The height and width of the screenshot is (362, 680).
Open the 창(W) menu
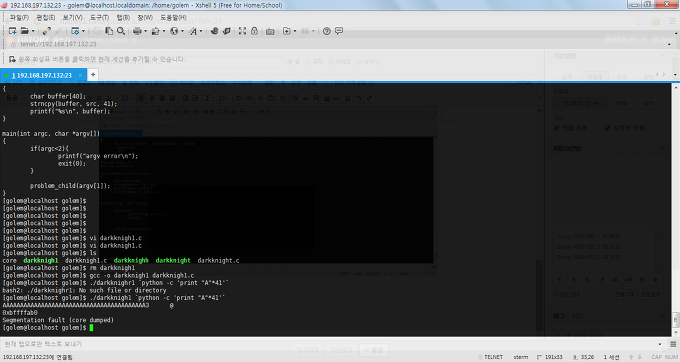pyautogui.click(x=145, y=17)
